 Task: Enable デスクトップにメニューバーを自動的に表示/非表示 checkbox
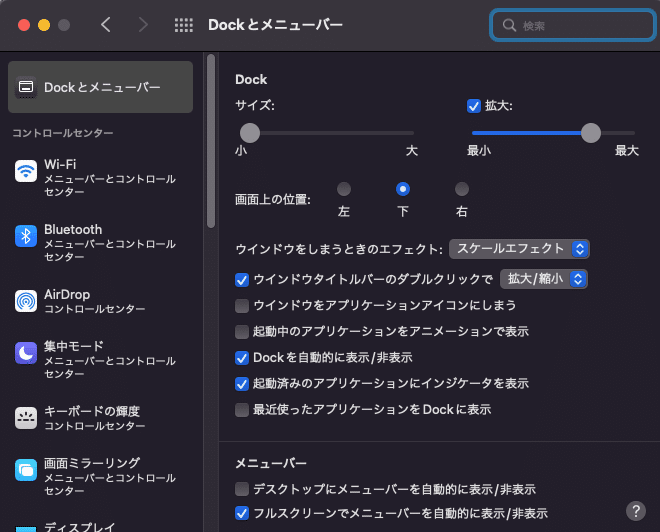click(x=242, y=489)
